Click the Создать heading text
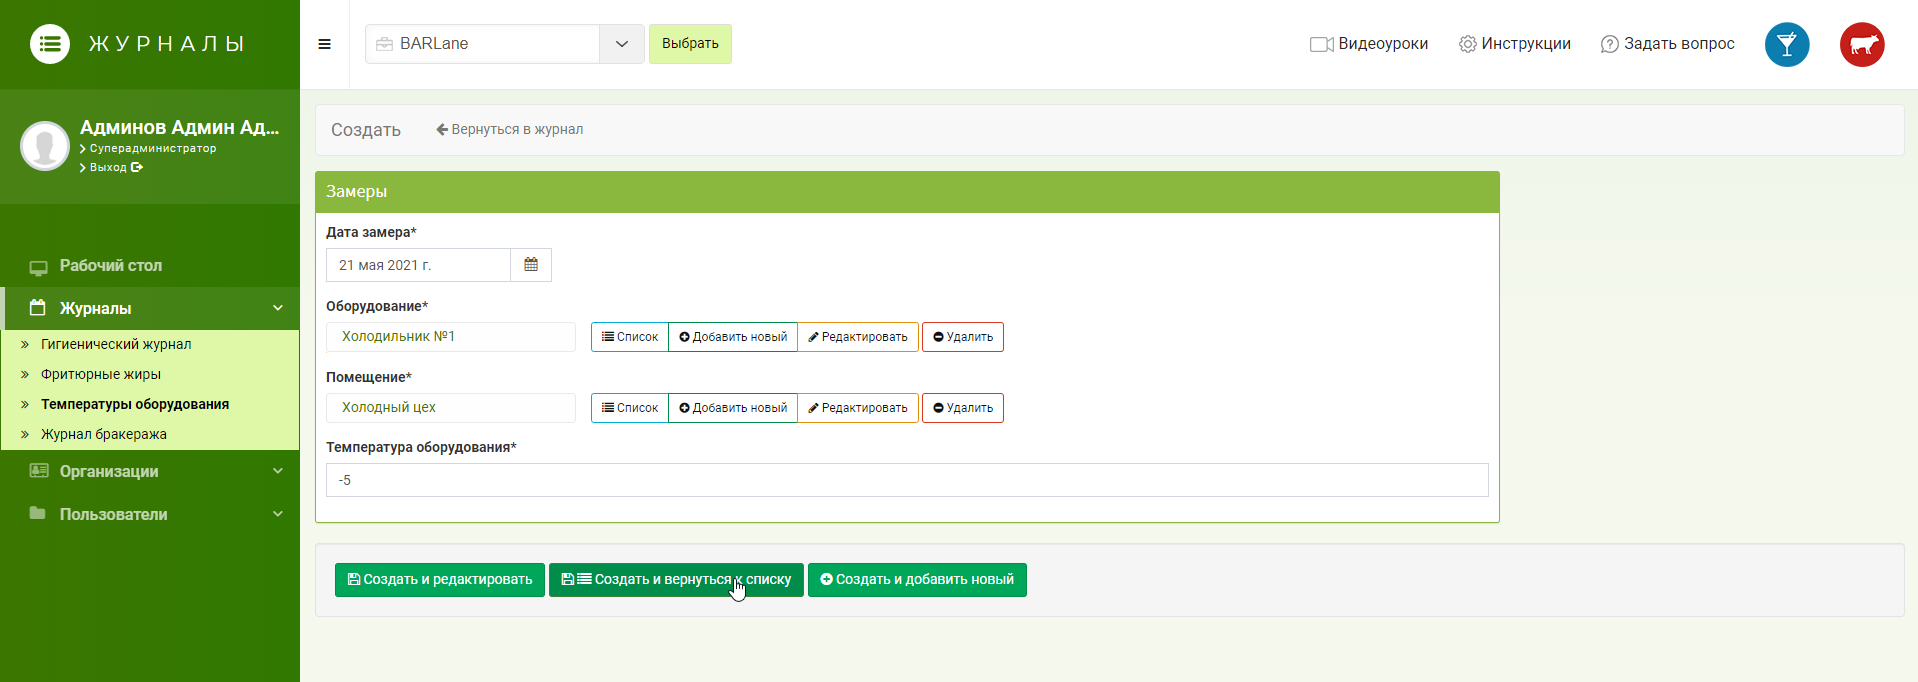 (366, 130)
